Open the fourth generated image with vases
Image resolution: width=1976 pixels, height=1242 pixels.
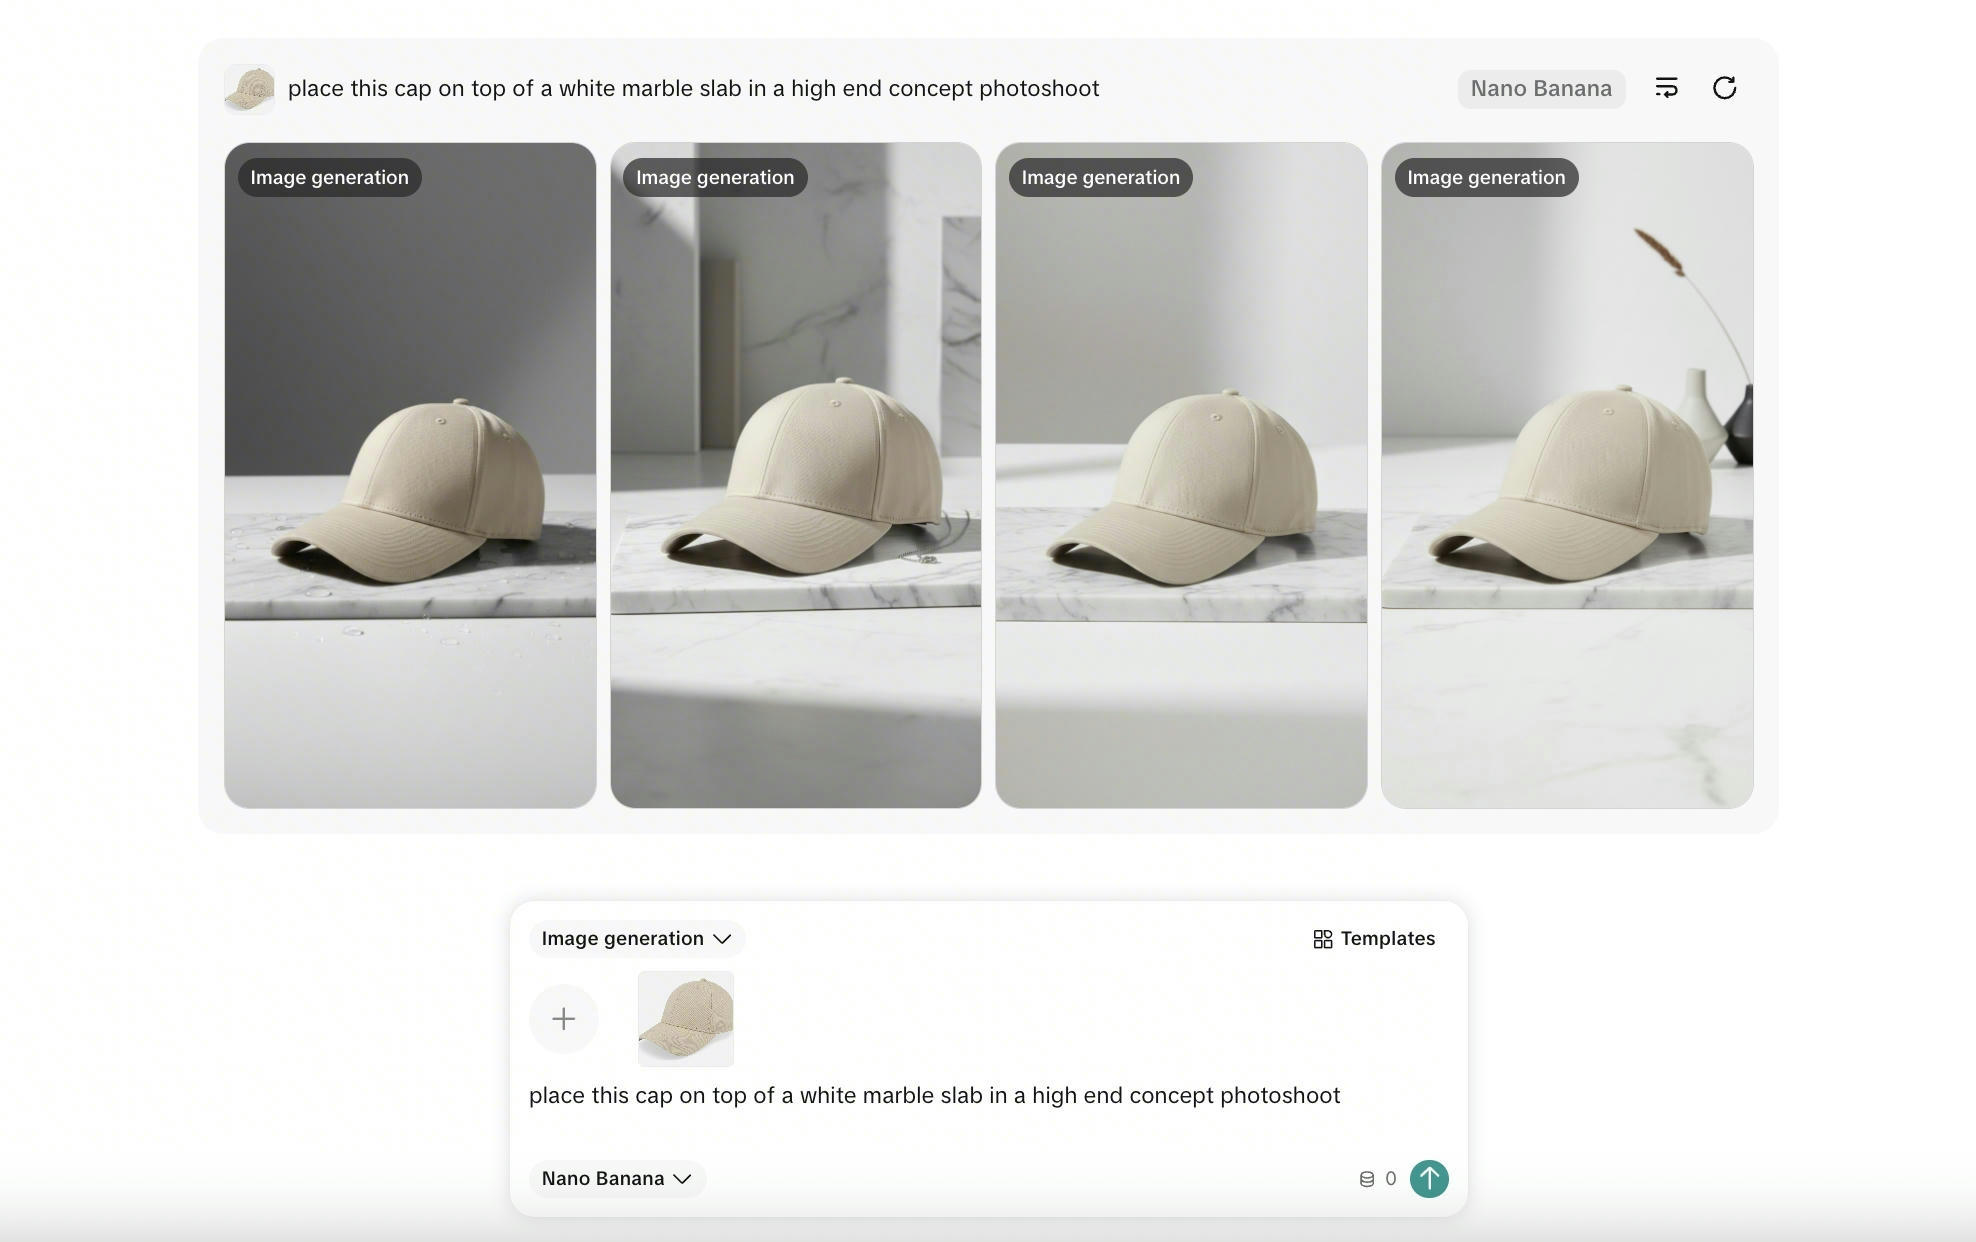click(1567, 475)
